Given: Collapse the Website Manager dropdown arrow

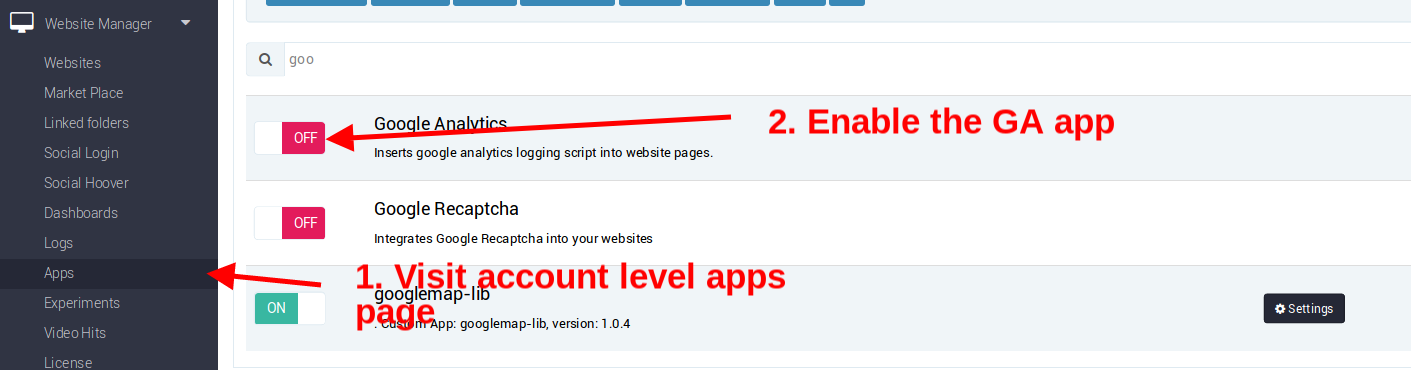Looking at the screenshot, I should click(x=185, y=22).
